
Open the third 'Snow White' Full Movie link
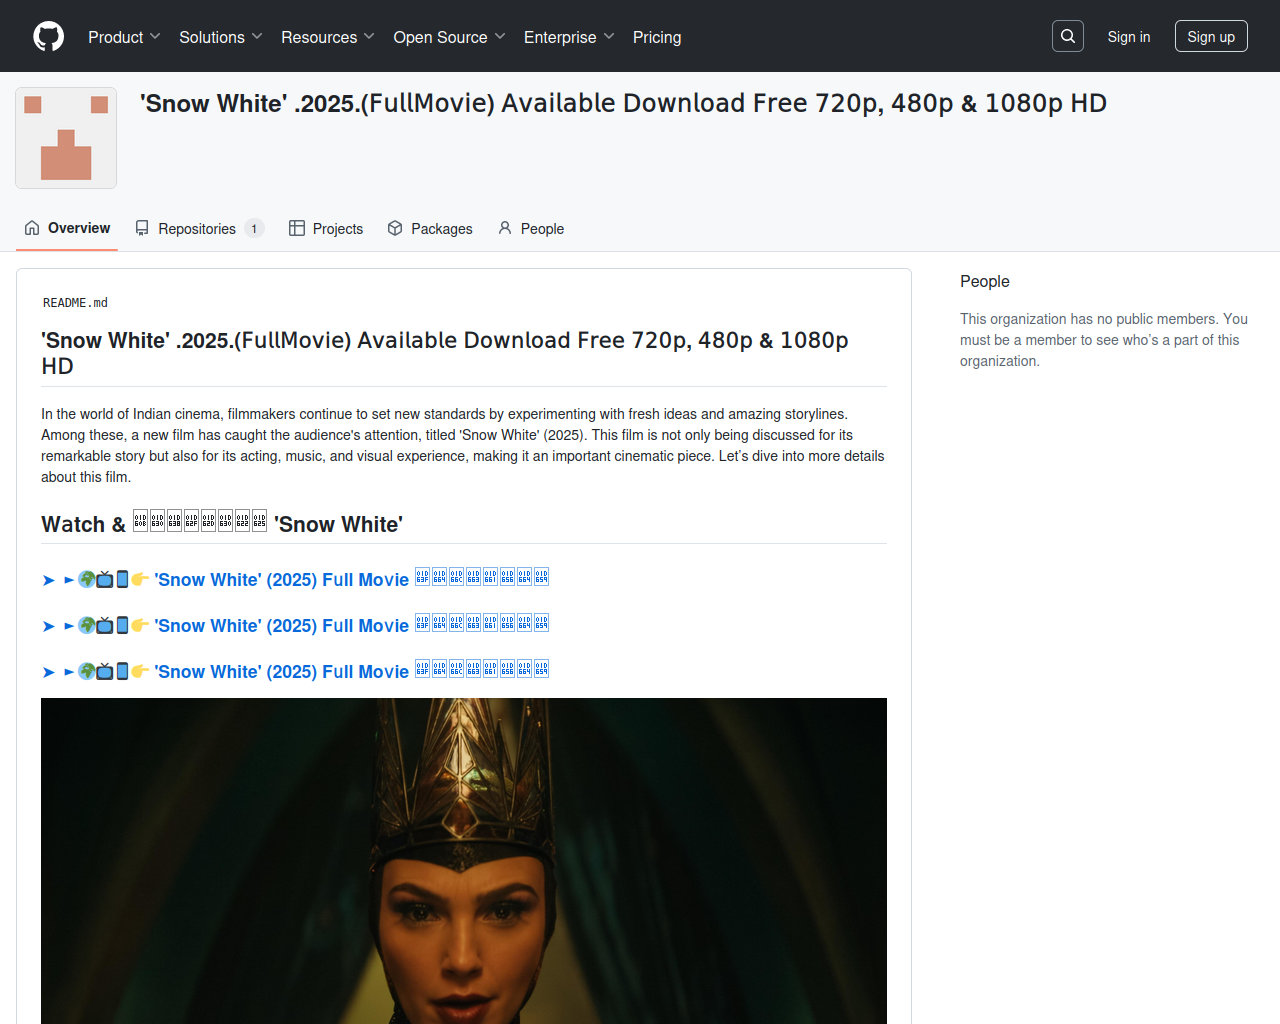coord(282,672)
